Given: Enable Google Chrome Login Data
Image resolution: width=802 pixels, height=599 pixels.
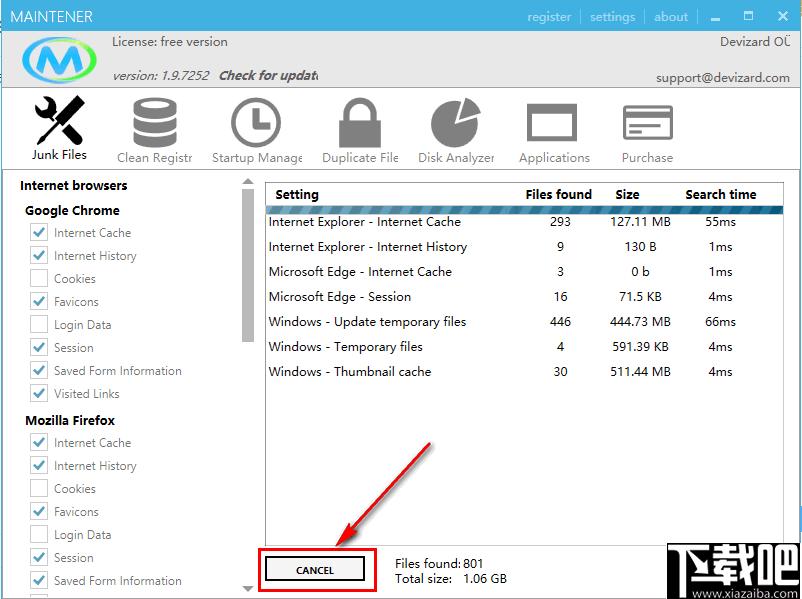Looking at the screenshot, I should pos(39,324).
